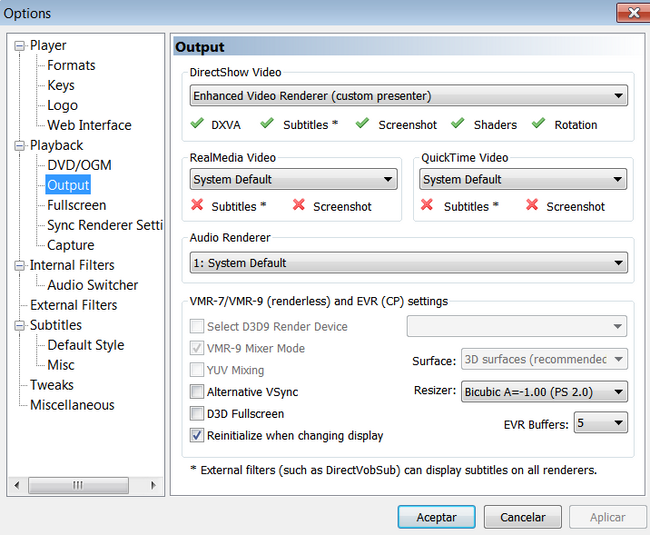Open the DirectShow Video renderer dropdown

(x=408, y=96)
